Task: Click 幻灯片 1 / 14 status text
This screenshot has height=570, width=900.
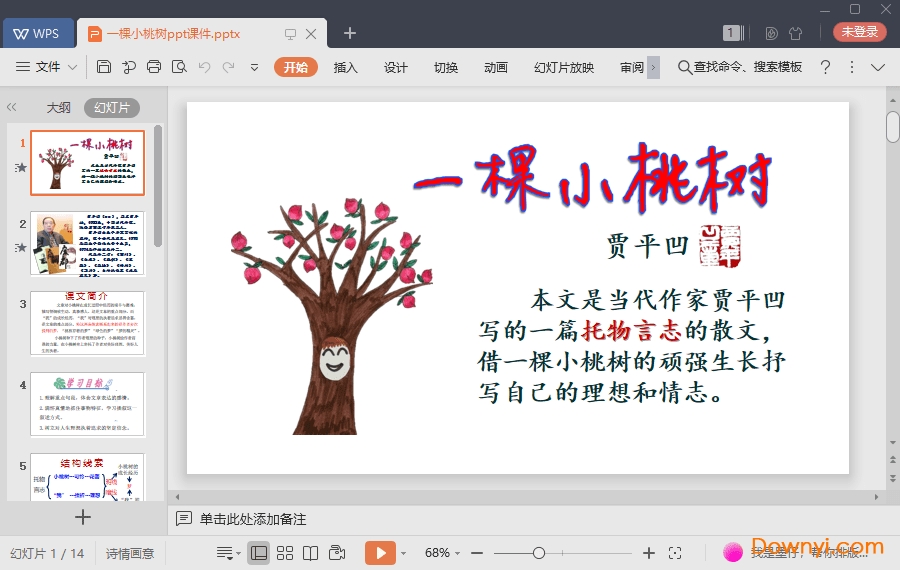Action: click(x=47, y=553)
